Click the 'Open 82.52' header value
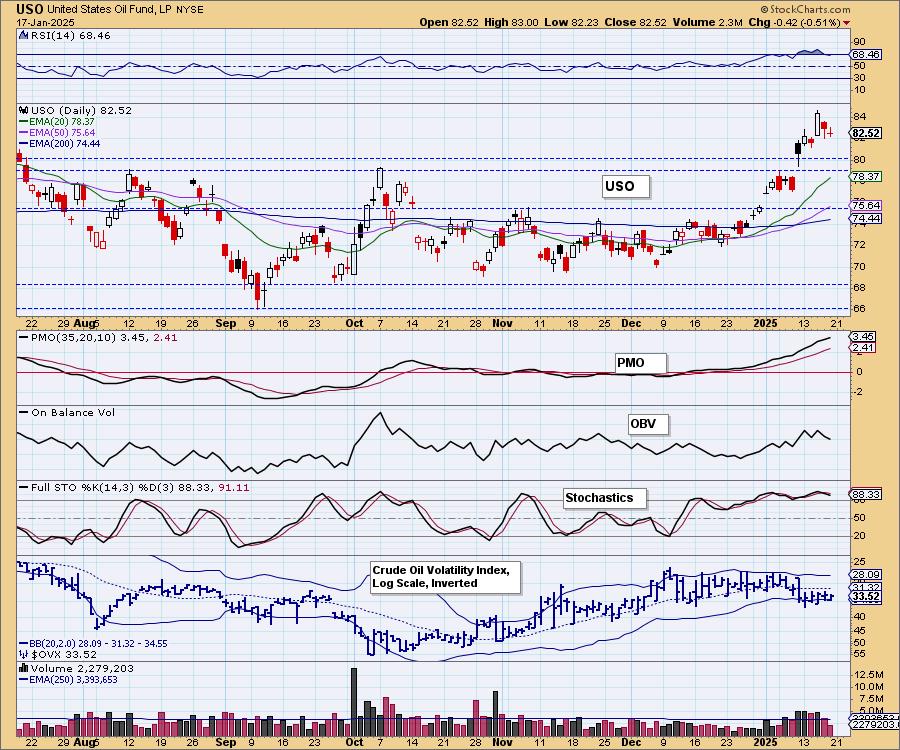Viewport: 900px width, 750px height. pyautogui.click(x=449, y=22)
